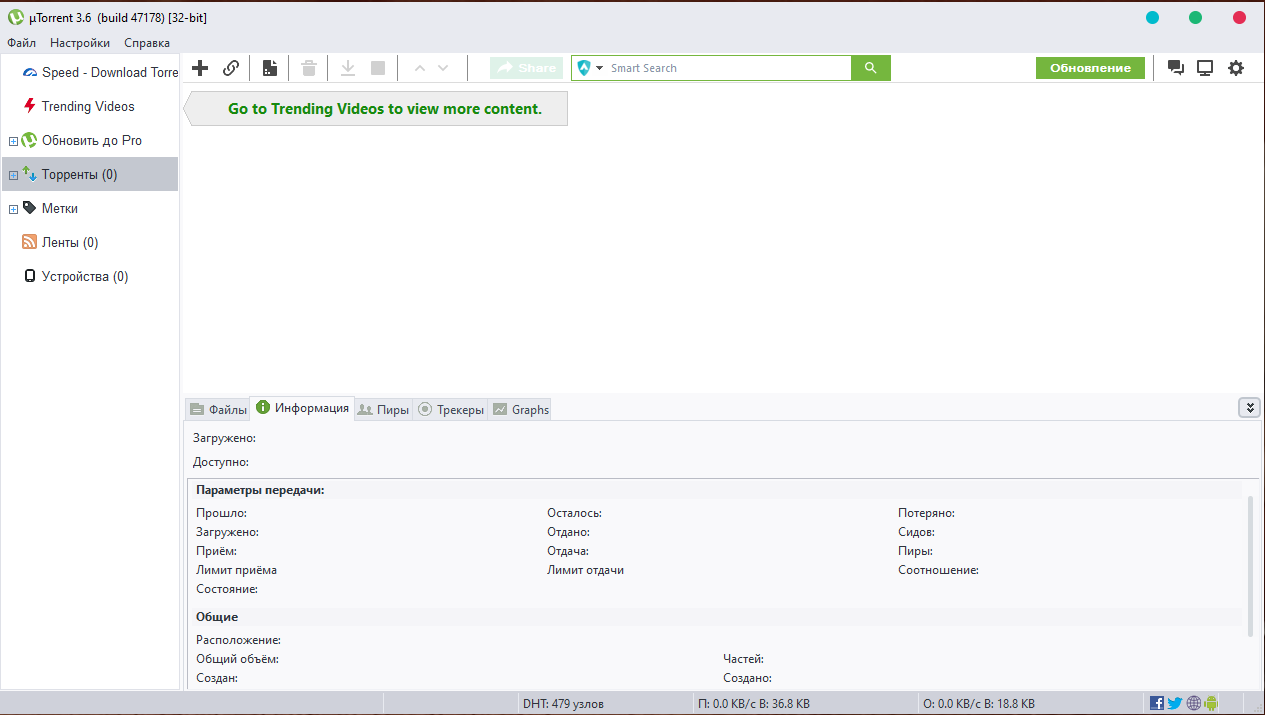The width and height of the screenshot is (1265, 715).
Task: Click the Go to Trending Videos banner
Action: (384, 109)
